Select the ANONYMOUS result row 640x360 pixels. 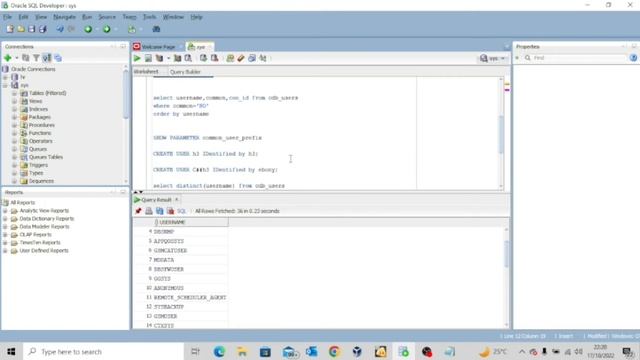click(x=169, y=288)
